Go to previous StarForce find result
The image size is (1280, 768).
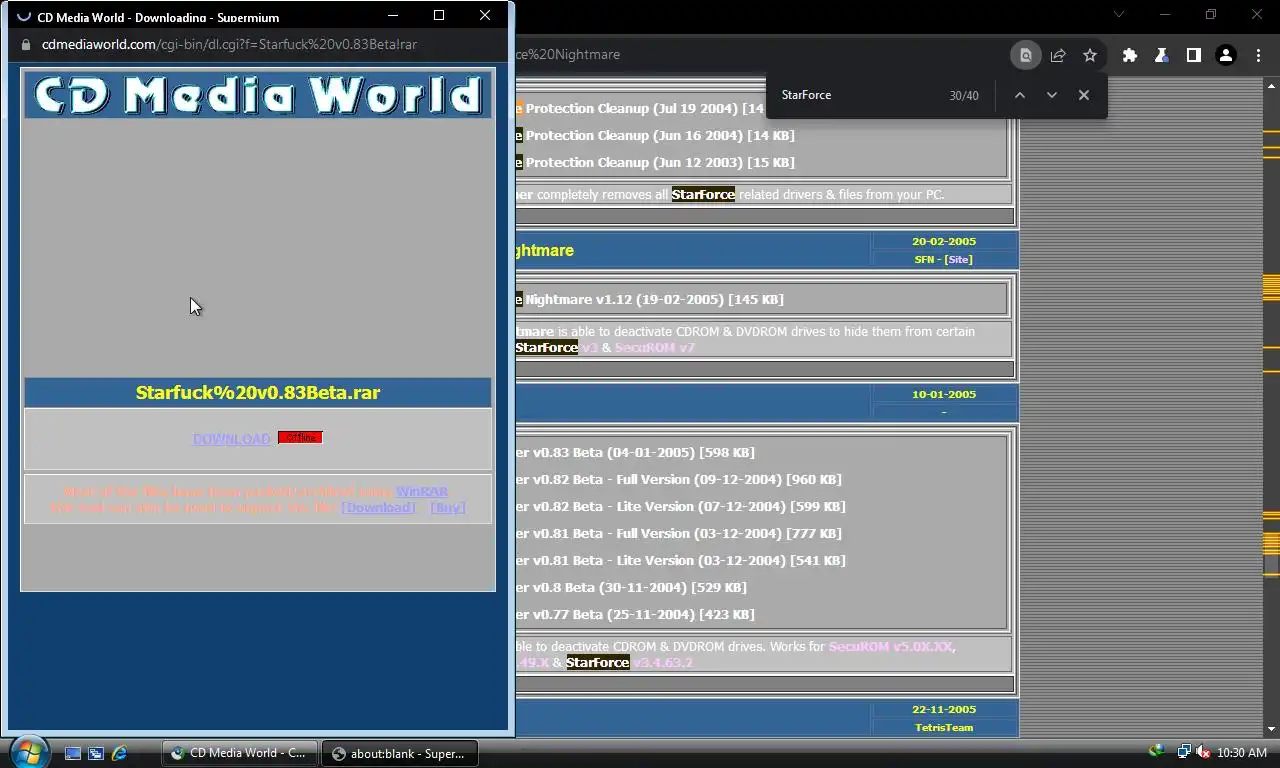pyautogui.click(x=1019, y=95)
